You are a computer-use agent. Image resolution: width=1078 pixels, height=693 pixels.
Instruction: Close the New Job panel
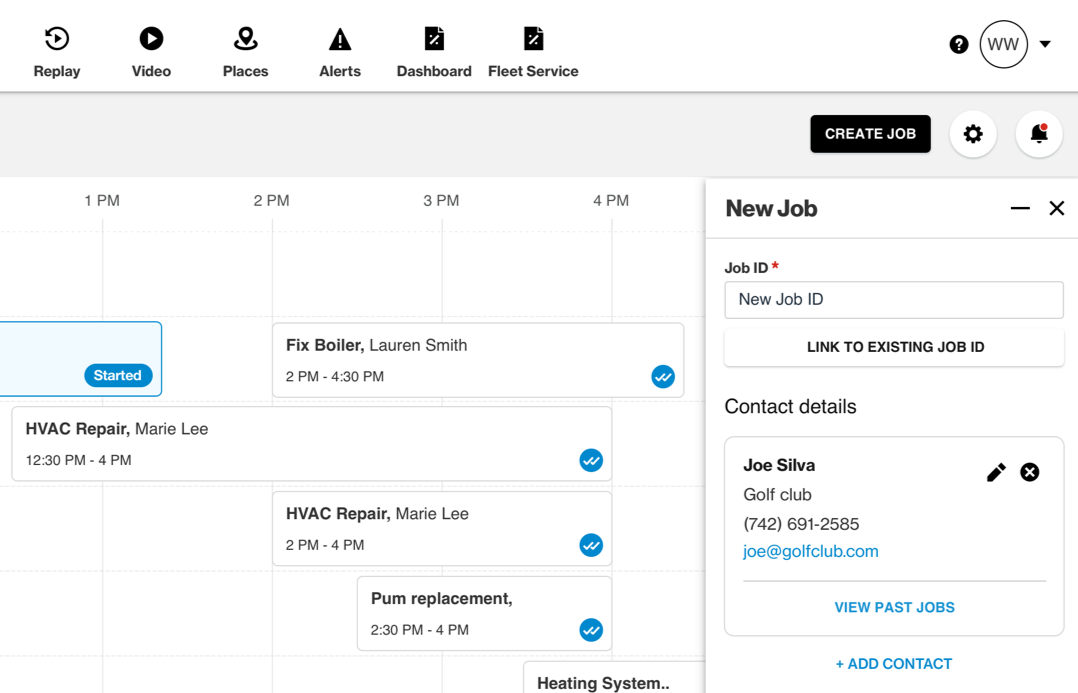(x=1057, y=208)
